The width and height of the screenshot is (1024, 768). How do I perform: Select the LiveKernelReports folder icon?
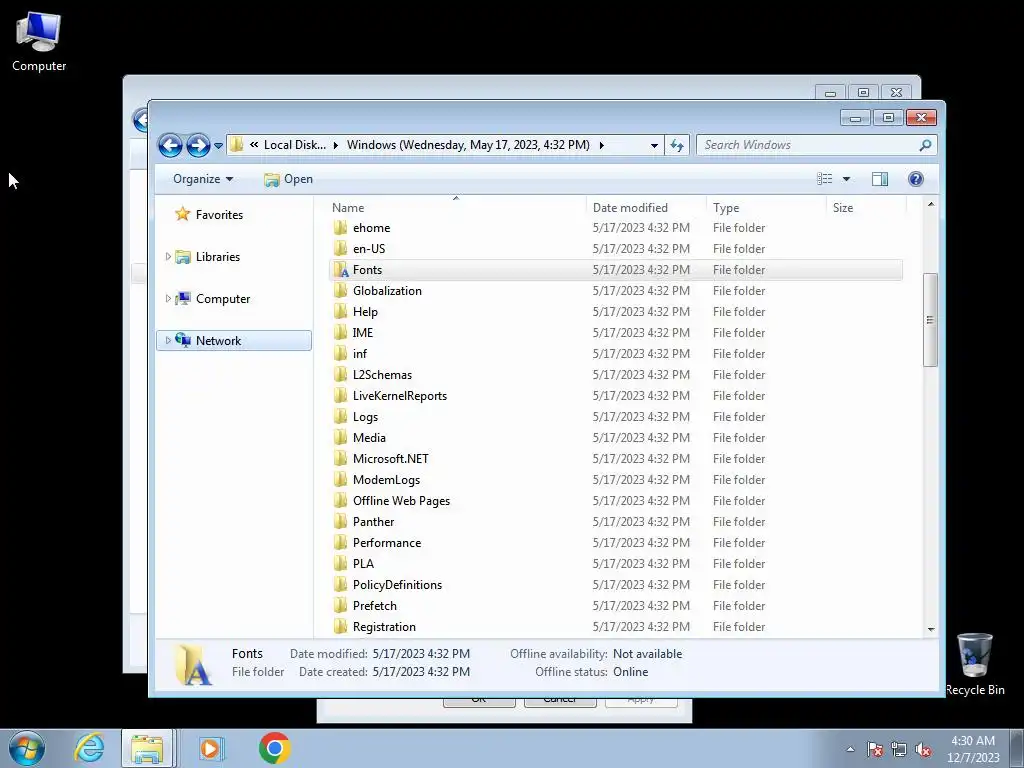[340, 395]
